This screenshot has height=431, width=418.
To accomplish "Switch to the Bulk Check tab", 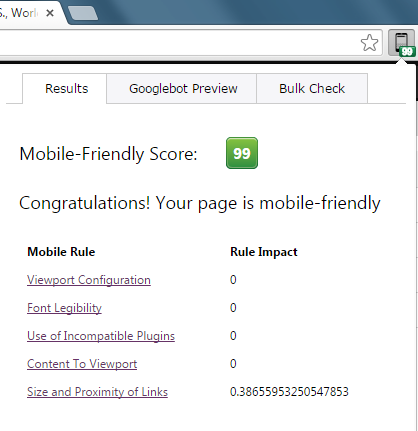I will (x=312, y=89).
